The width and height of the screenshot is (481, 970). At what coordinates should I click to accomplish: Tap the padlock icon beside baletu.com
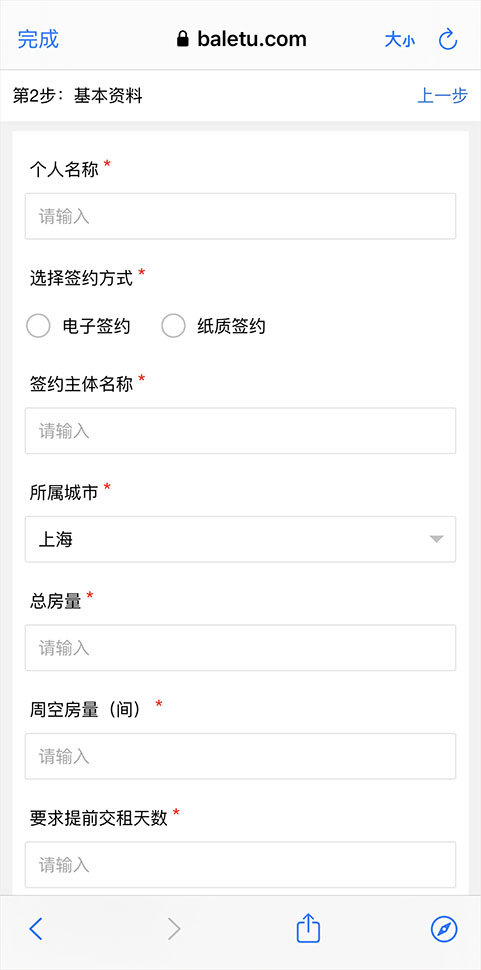coord(182,40)
